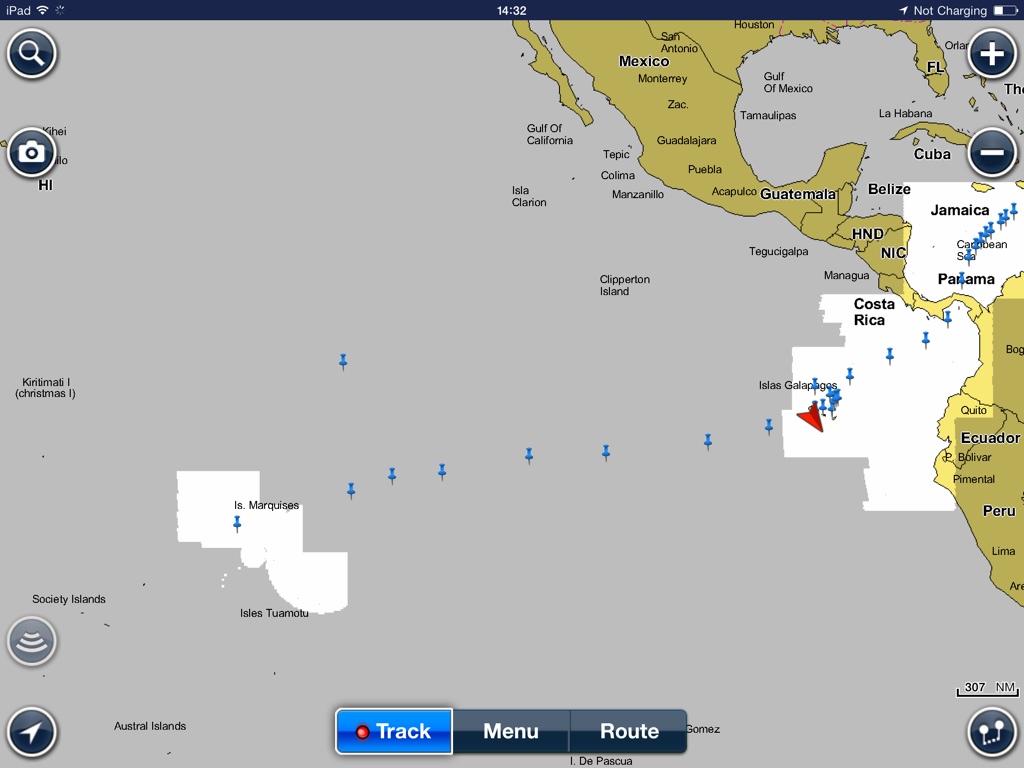Tap the 14:32 clock in status bar
This screenshot has width=1024, height=768.
[511, 10]
